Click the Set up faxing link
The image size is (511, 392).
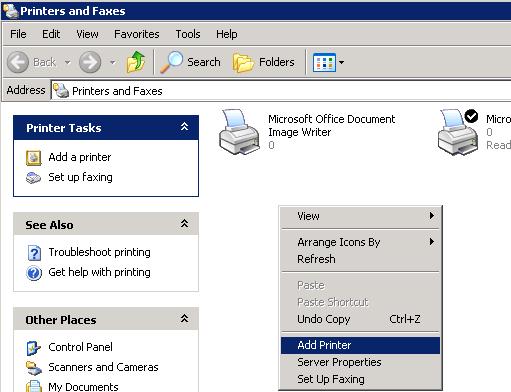[x=80, y=177]
